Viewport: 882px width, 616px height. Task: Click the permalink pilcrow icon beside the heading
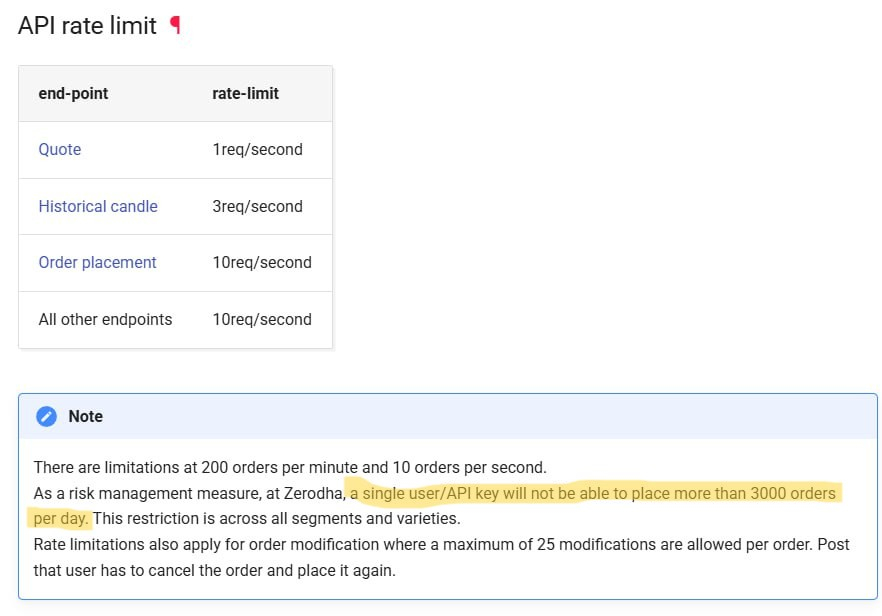176,26
